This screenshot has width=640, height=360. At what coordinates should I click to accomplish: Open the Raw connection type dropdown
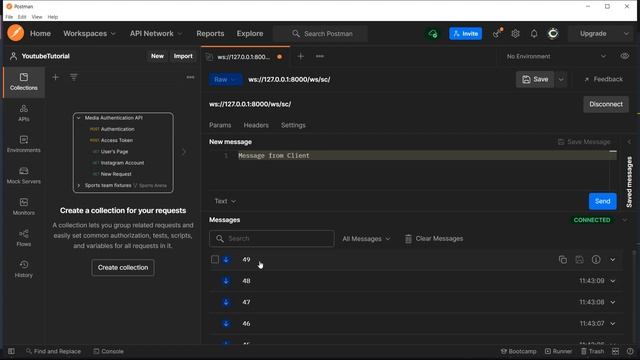click(226, 79)
